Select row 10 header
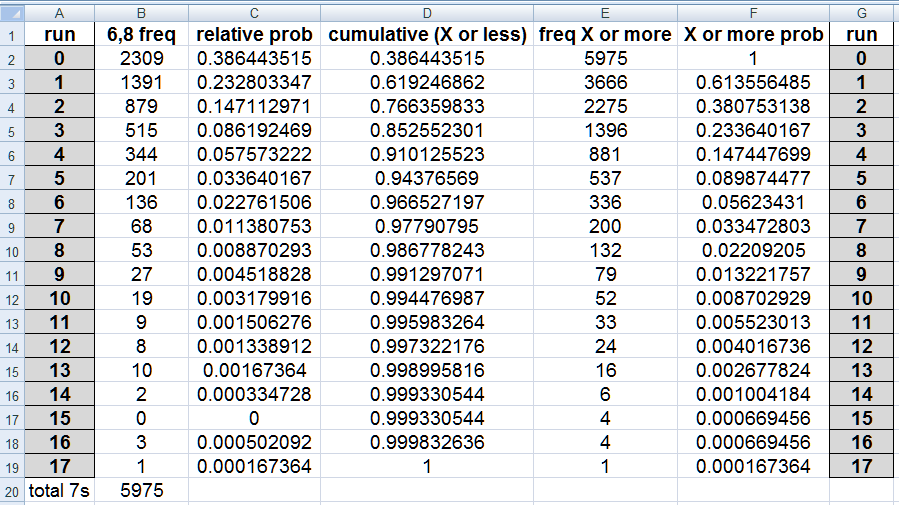 (x=13, y=251)
